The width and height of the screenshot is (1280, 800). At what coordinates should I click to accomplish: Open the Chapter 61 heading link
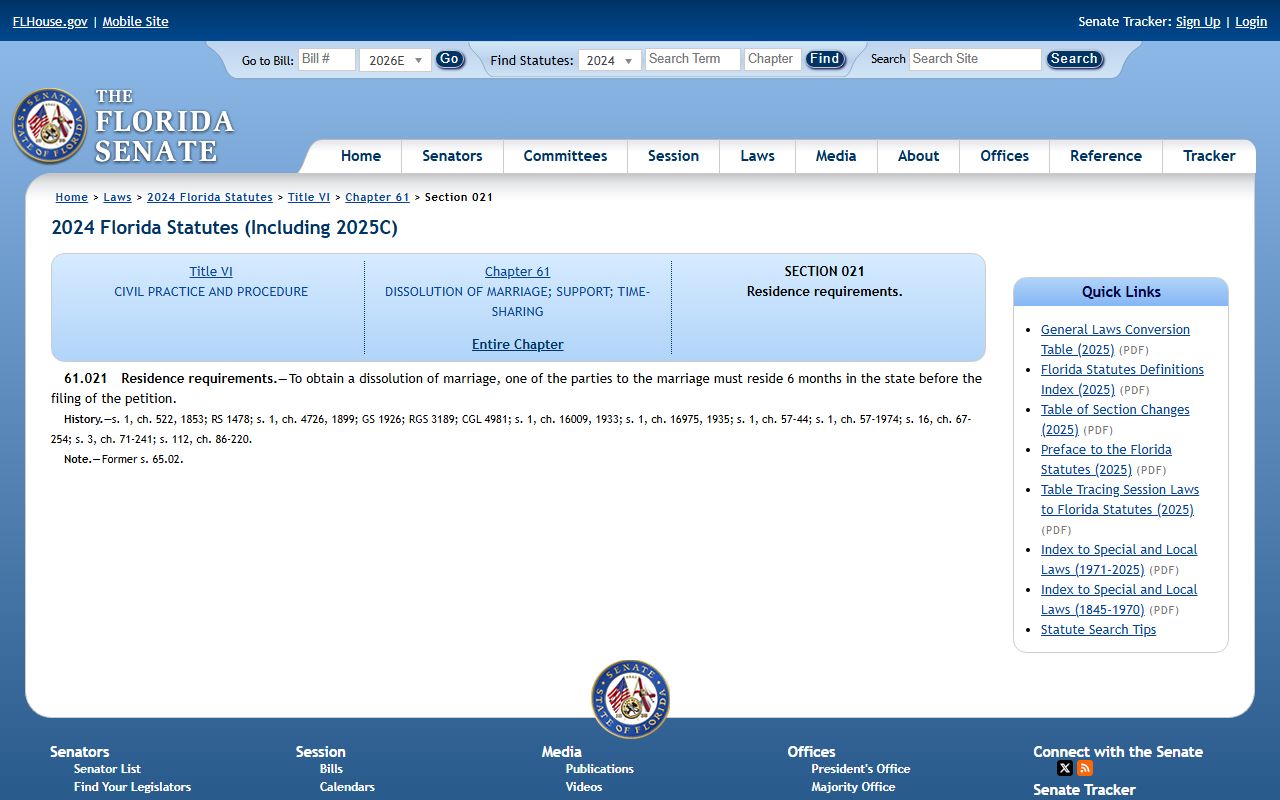(517, 271)
